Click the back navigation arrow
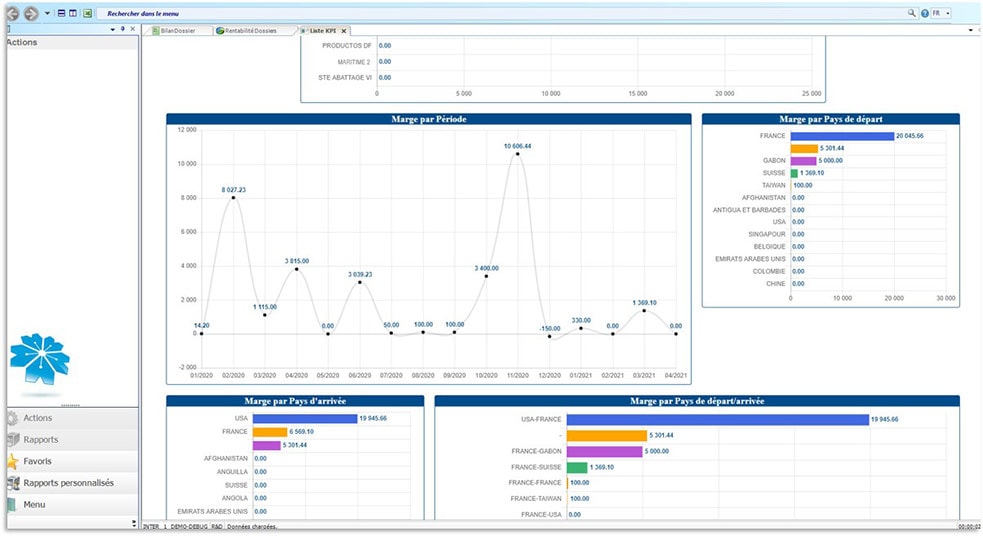This screenshot has height=536, width=983. click(x=13, y=14)
